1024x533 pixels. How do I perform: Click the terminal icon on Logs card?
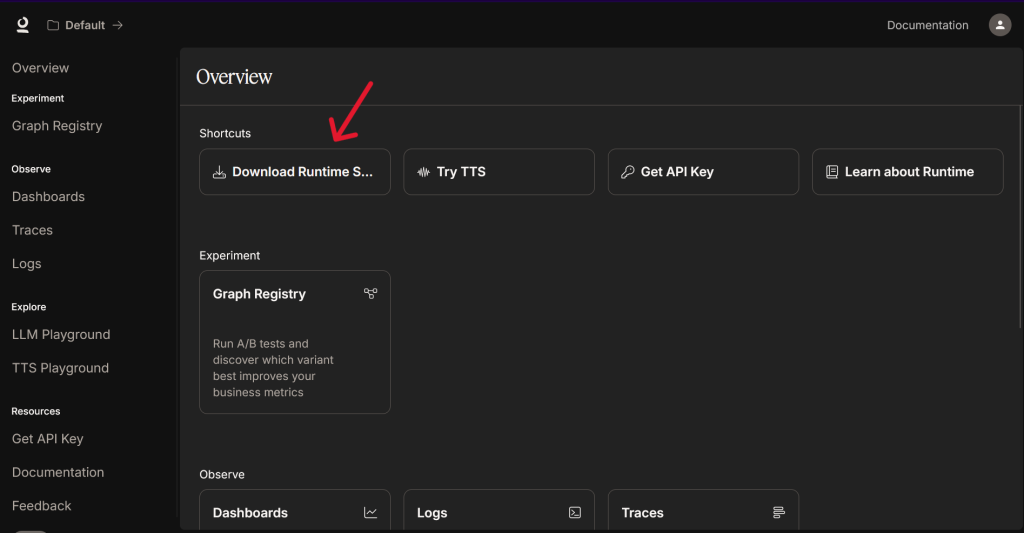click(x=575, y=513)
